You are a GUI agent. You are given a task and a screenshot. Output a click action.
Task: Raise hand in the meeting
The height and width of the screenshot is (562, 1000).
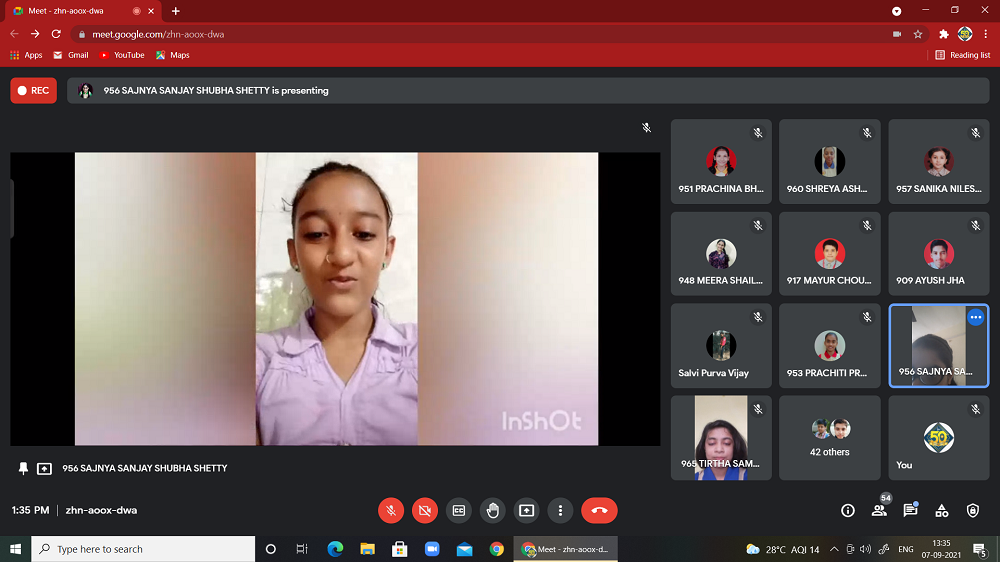pos(493,510)
